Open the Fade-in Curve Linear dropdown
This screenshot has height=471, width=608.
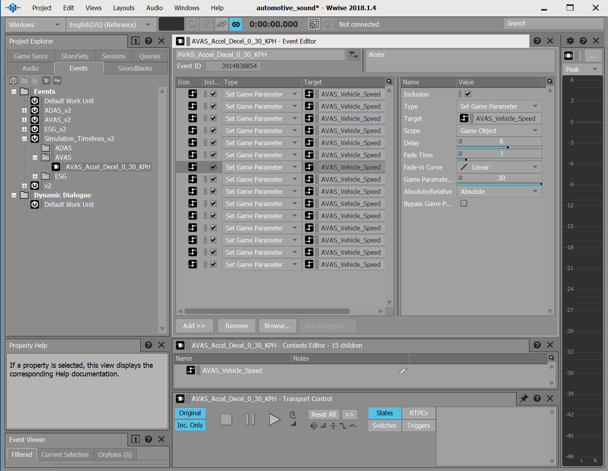point(499,167)
